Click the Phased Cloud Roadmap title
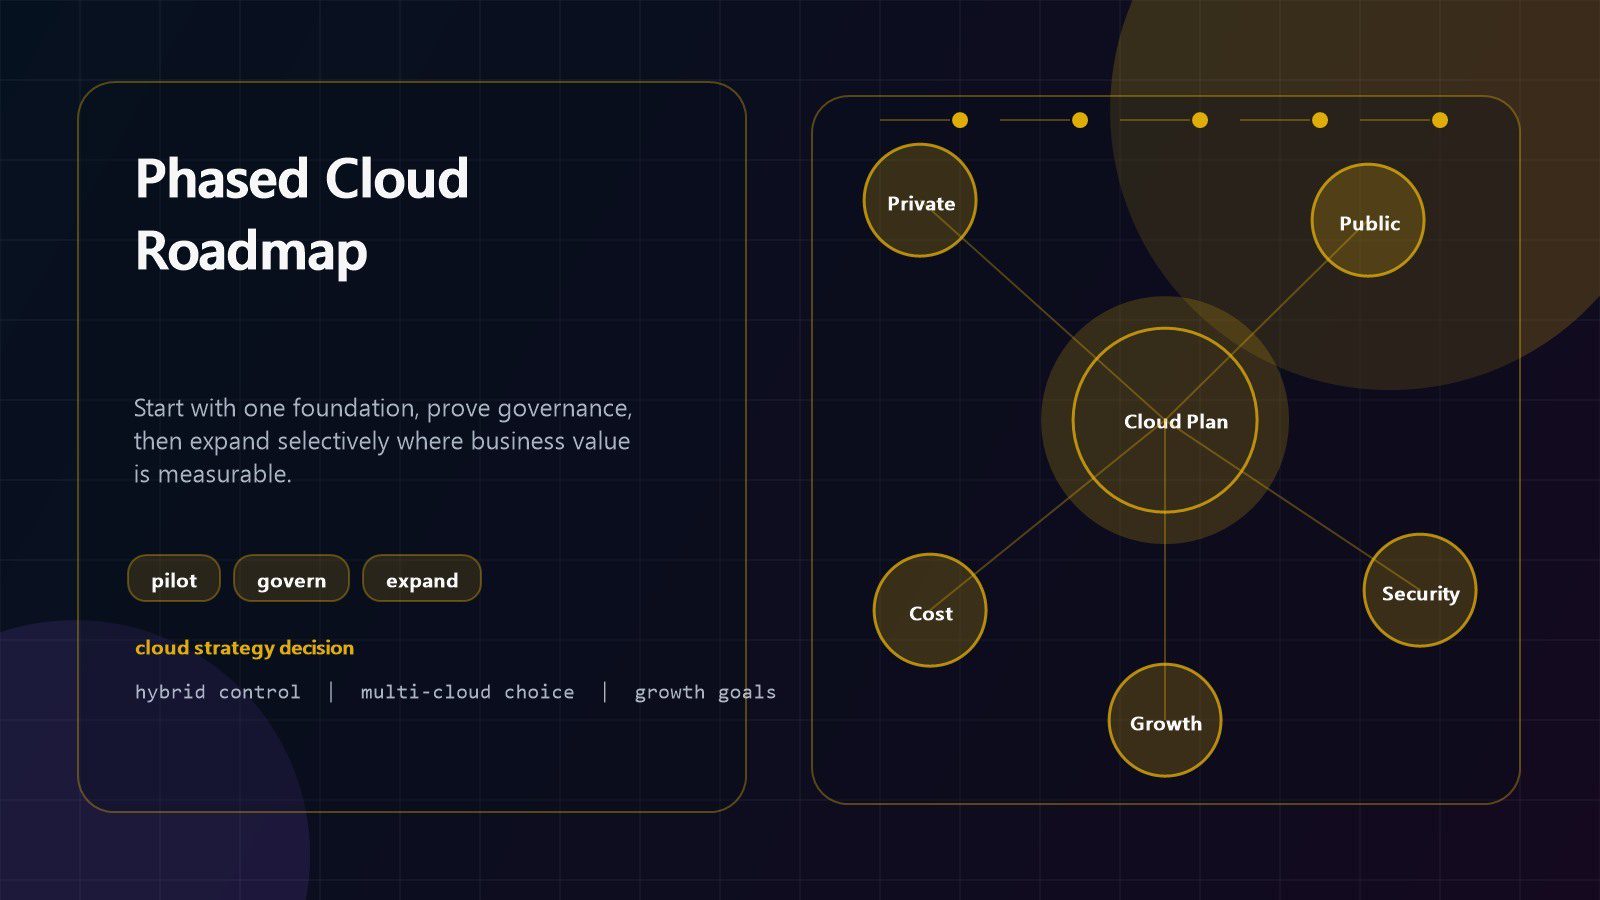Screen dimensions: 1600x900 302,215
